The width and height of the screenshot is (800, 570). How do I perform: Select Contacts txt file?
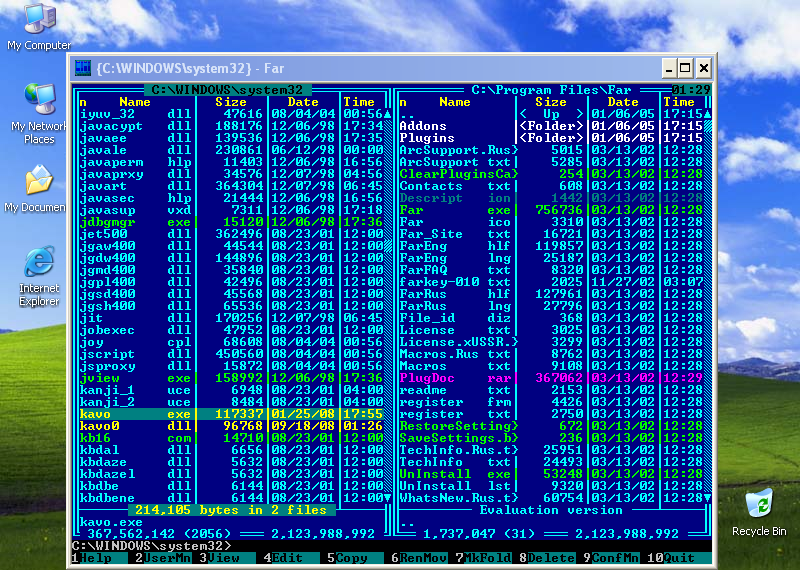551,186
